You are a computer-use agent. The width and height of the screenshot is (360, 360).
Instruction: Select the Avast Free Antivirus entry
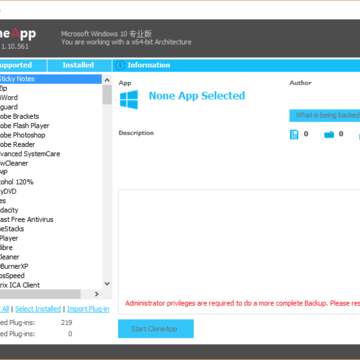[51, 219]
